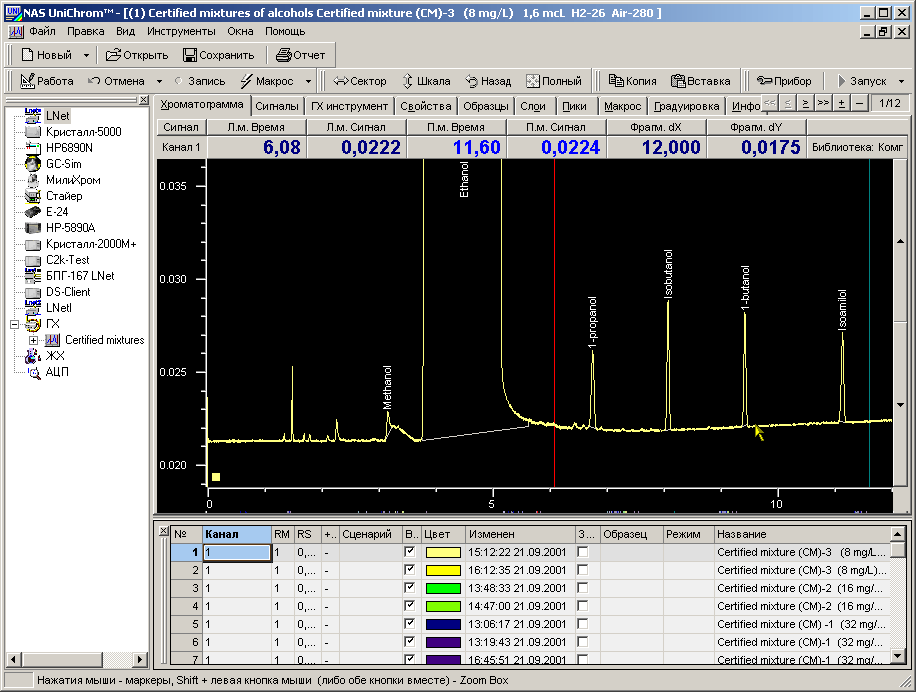Expand the Certified mixtures tree node
The image size is (916, 692).
[x=33, y=340]
